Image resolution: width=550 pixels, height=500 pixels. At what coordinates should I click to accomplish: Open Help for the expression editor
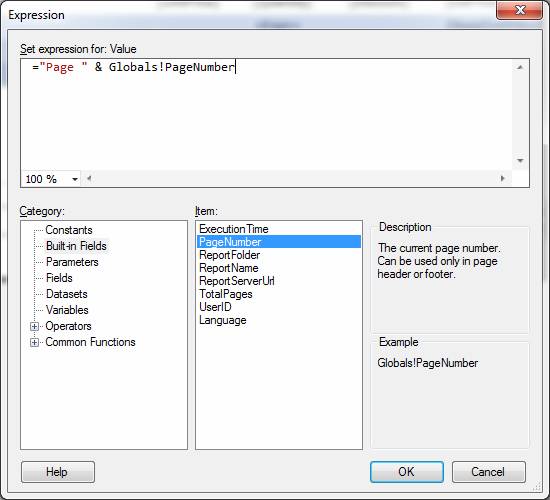click(58, 472)
